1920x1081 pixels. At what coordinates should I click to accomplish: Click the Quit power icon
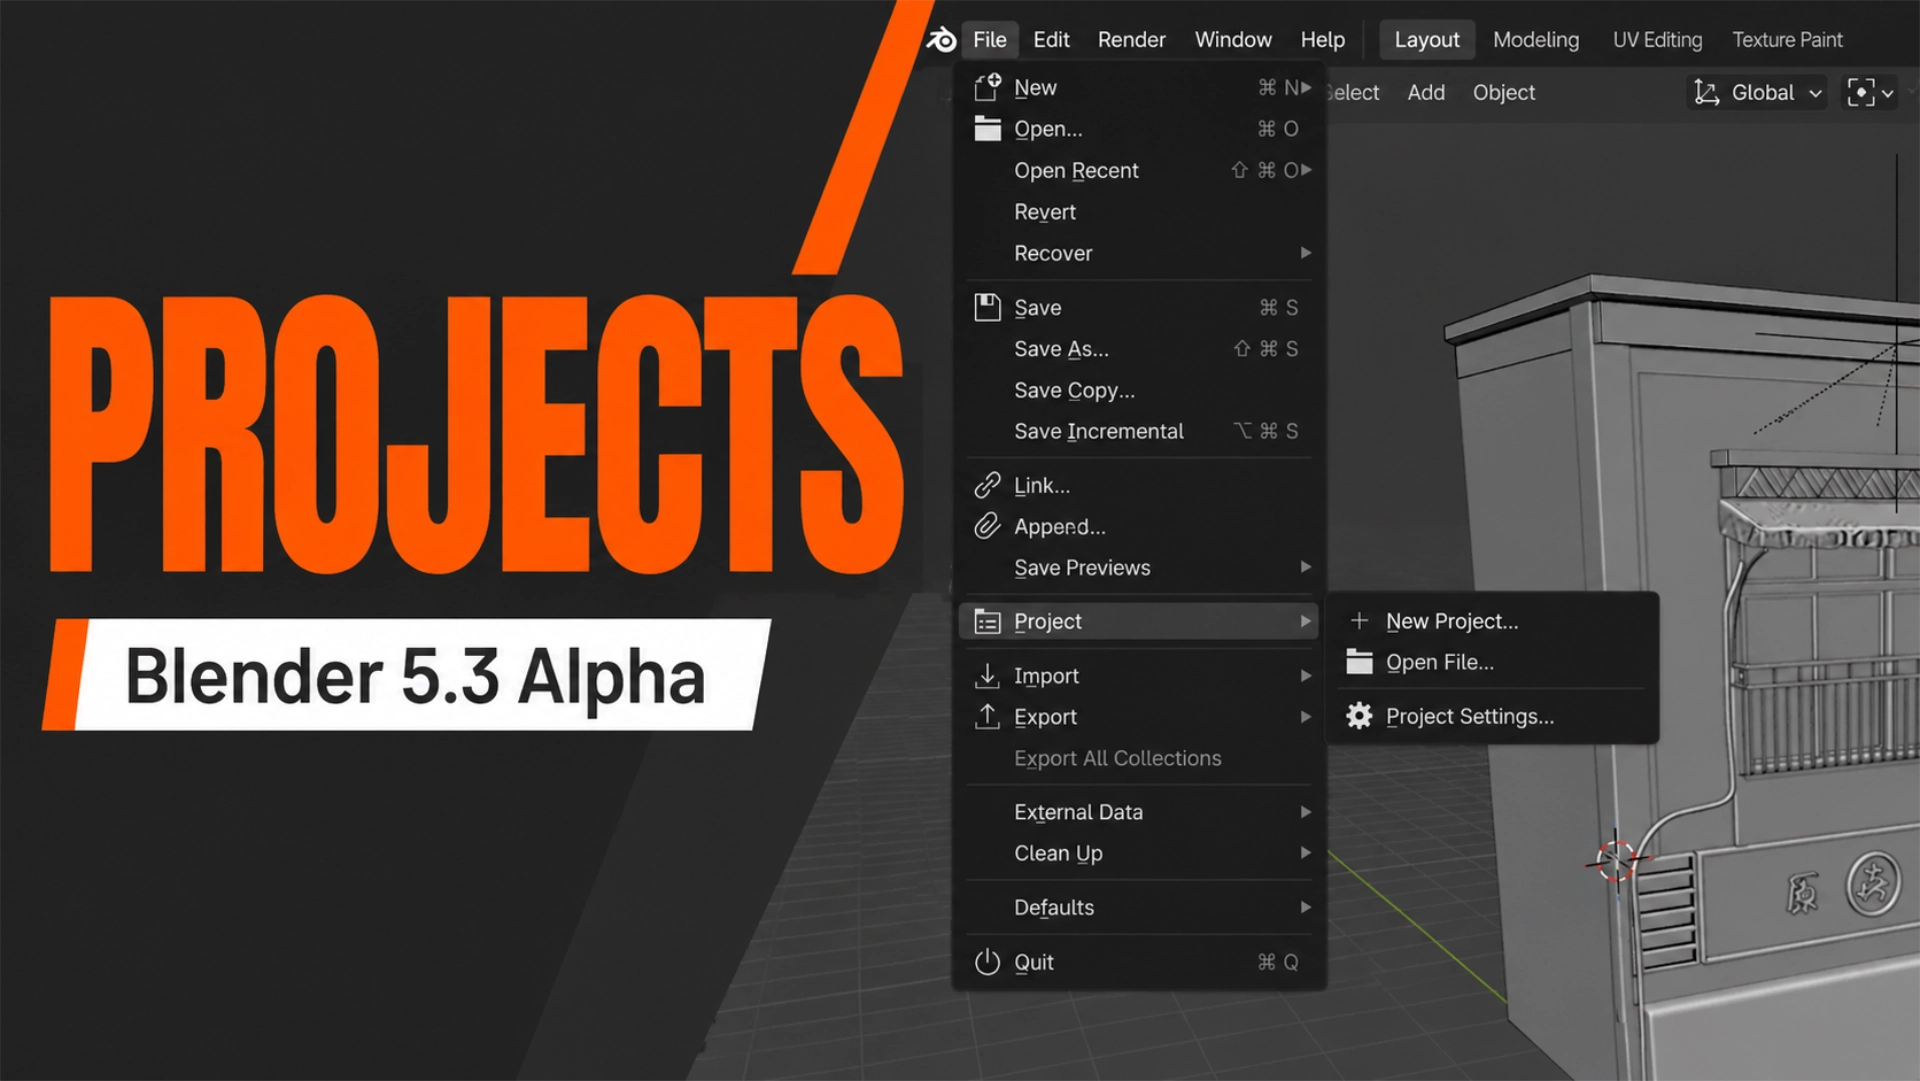point(987,962)
